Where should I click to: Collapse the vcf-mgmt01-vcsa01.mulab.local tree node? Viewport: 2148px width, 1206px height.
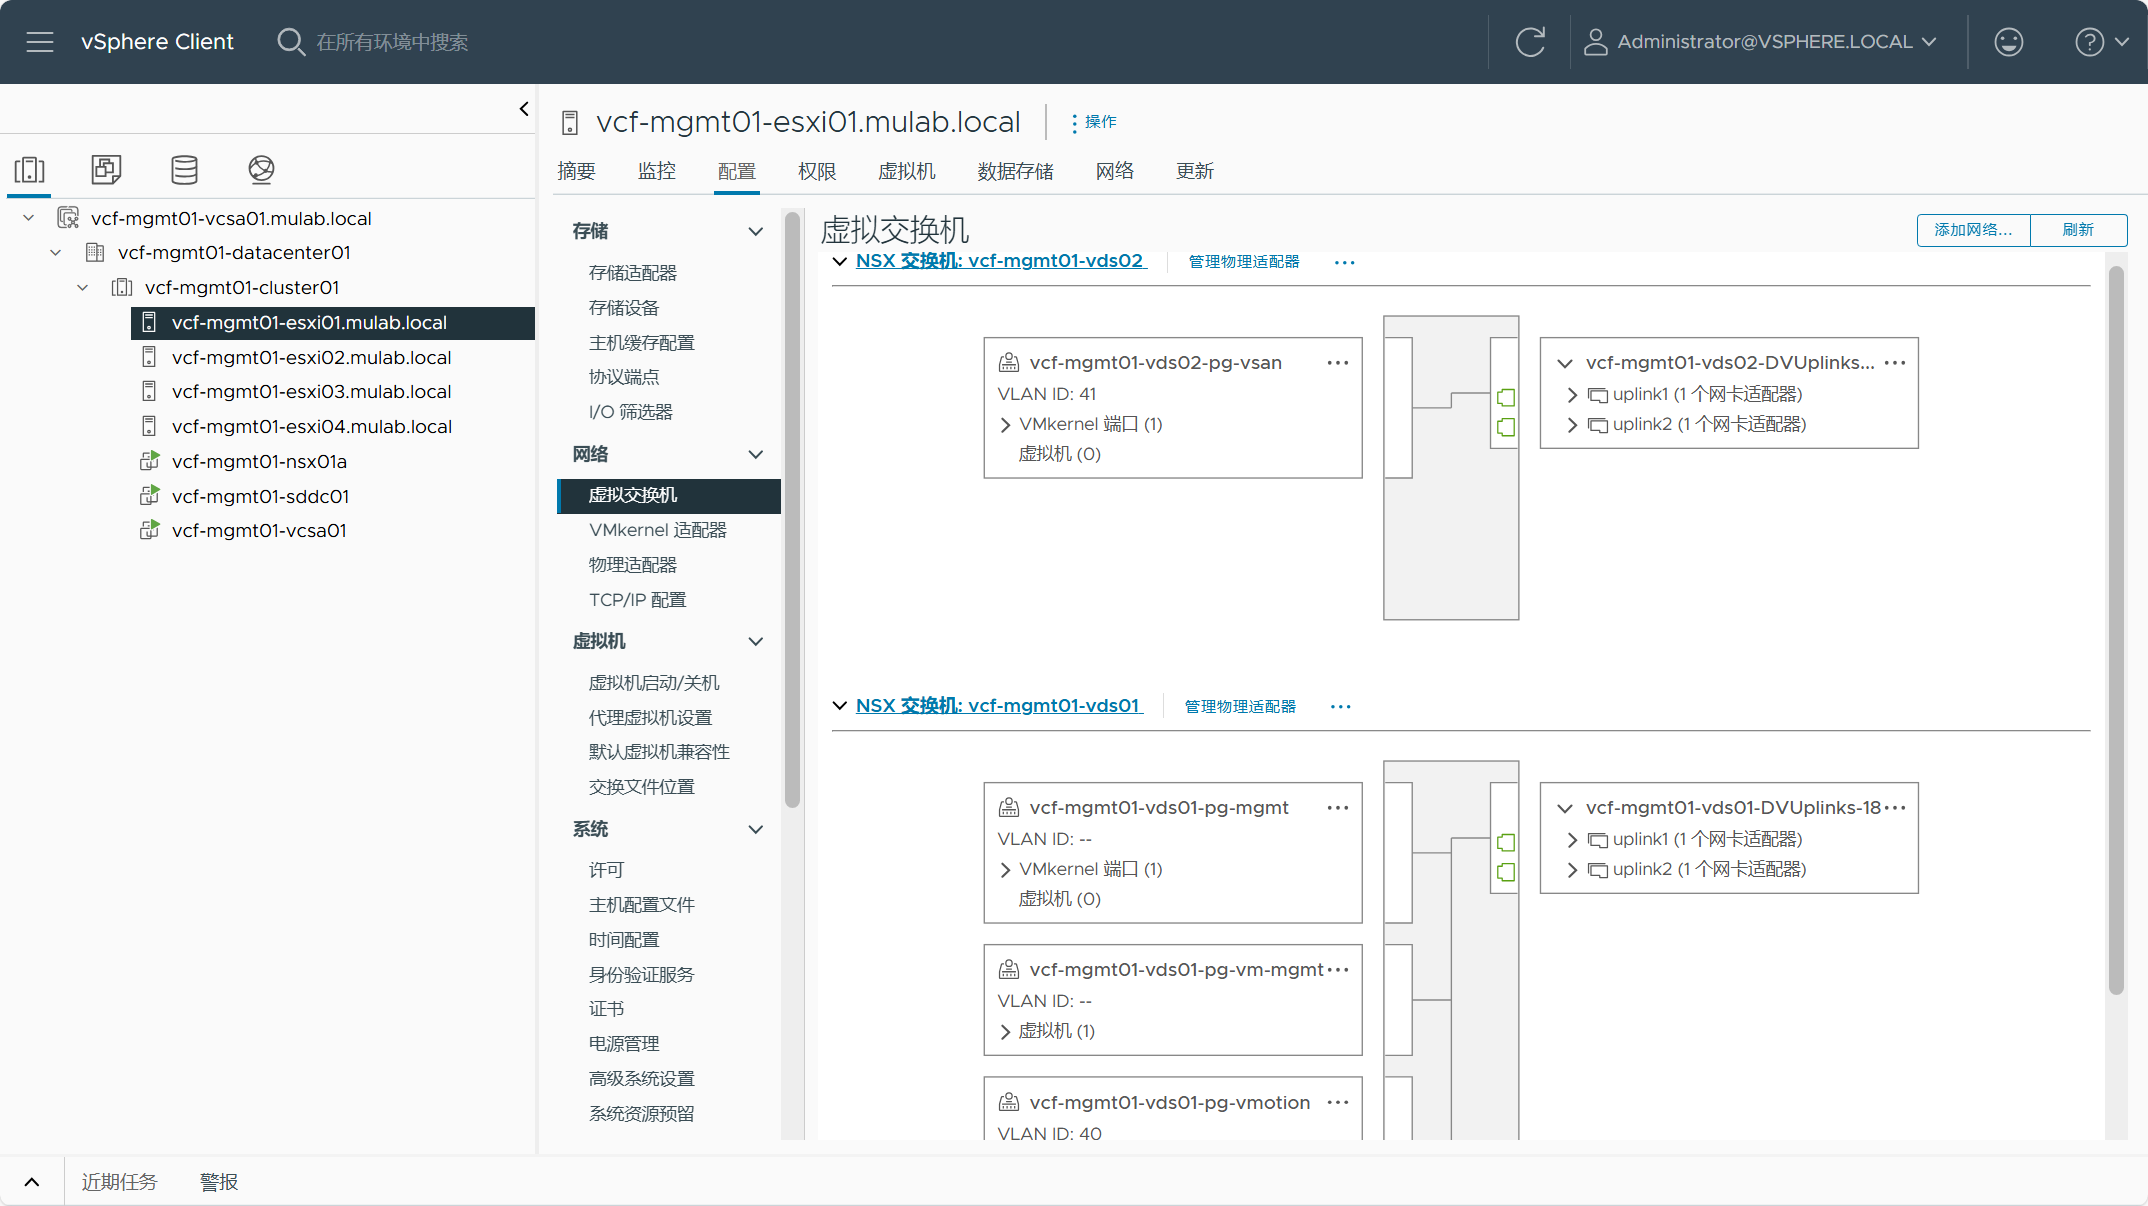click(29, 218)
